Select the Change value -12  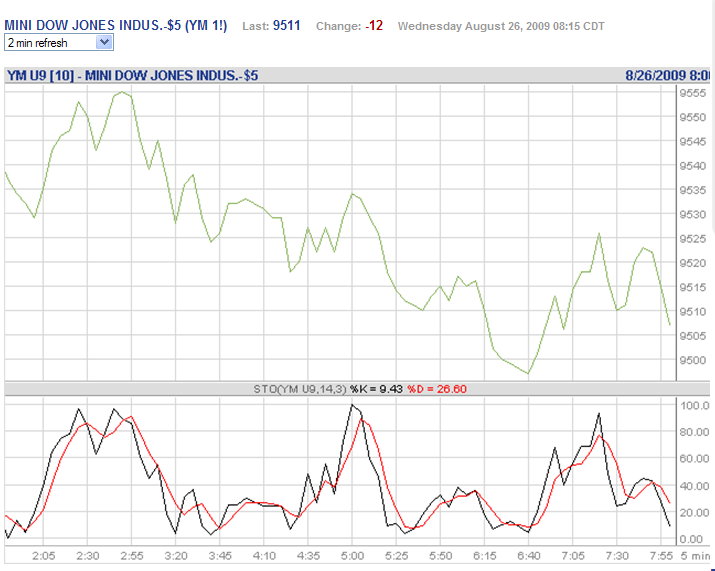coord(374,26)
